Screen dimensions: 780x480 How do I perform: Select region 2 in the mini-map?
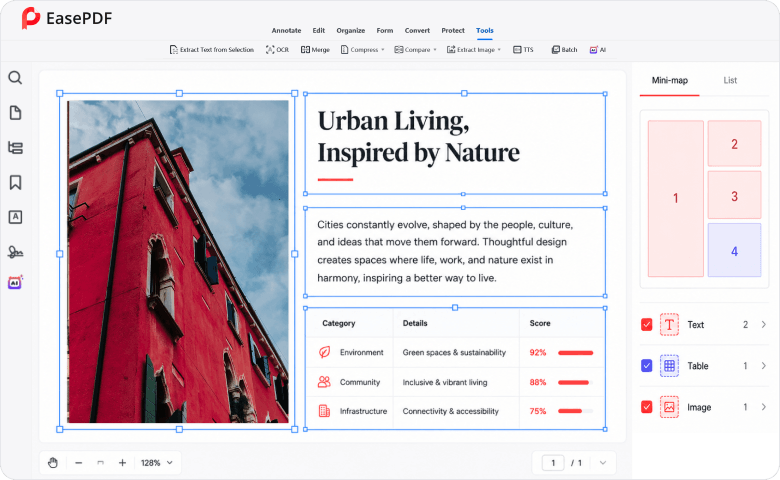tap(734, 143)
